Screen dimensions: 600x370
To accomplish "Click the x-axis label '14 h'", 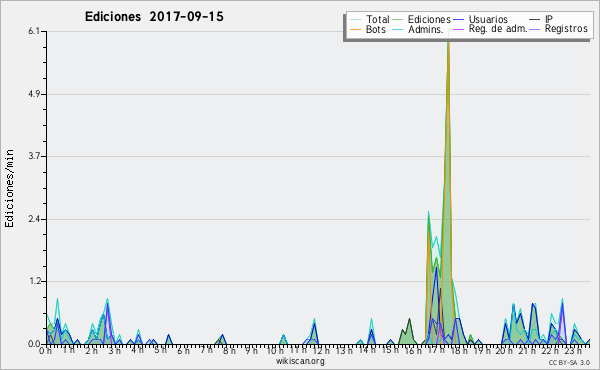I will click(367, 350).
